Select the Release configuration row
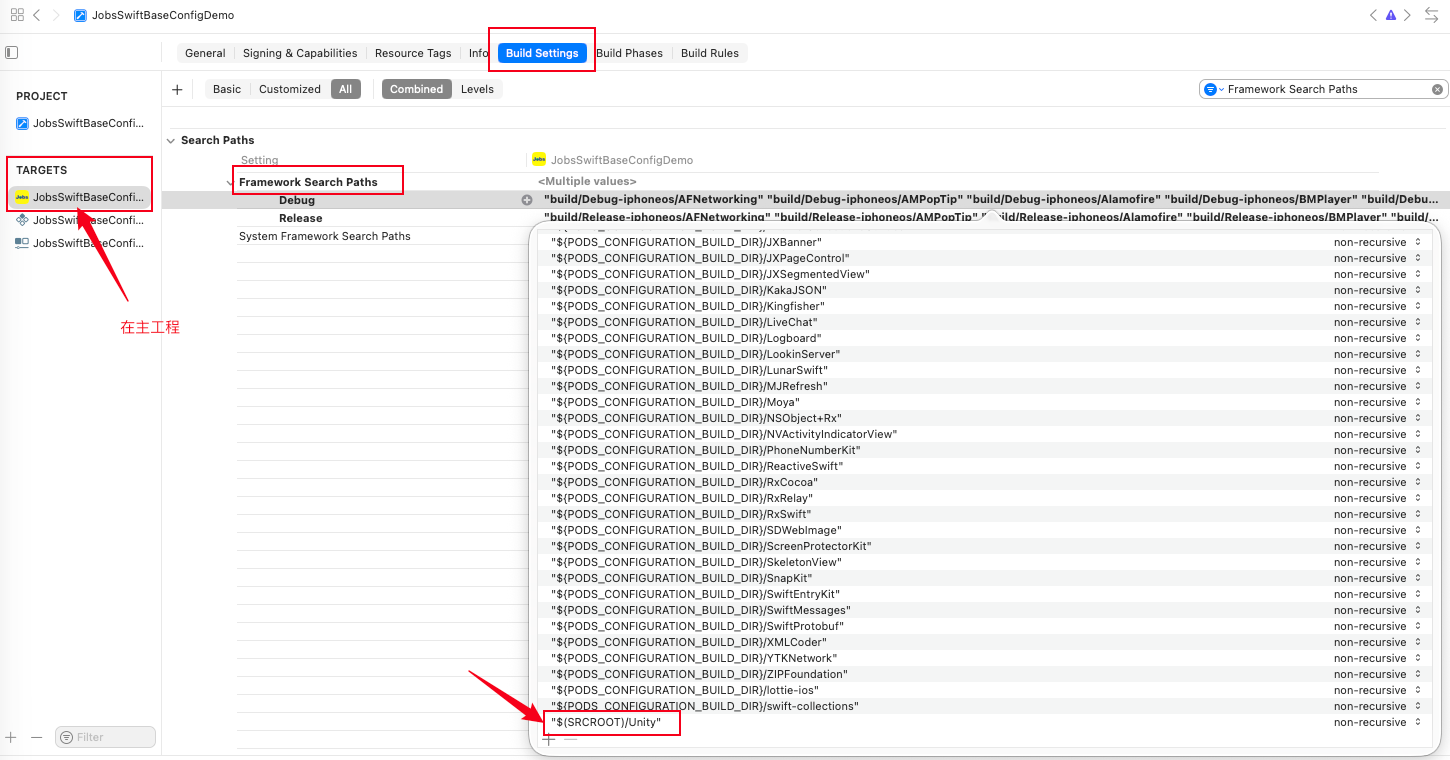This screenshot has height=760, width=1450. [x=301, y=218]
